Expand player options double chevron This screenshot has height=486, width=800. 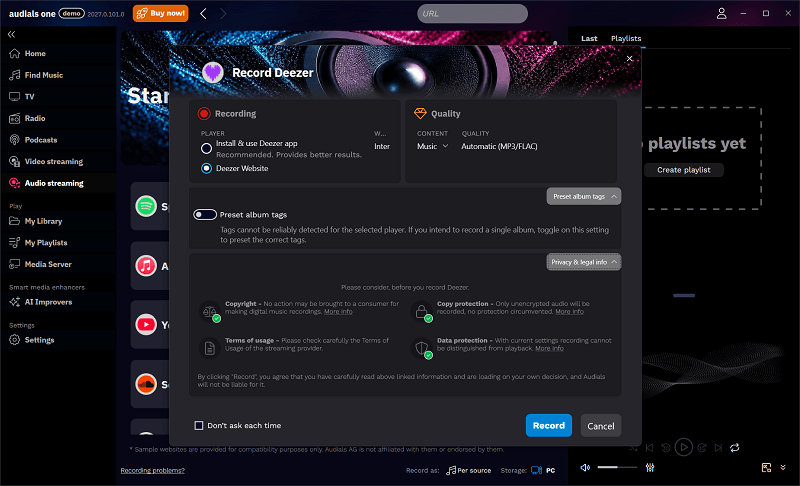click(783, 468)
